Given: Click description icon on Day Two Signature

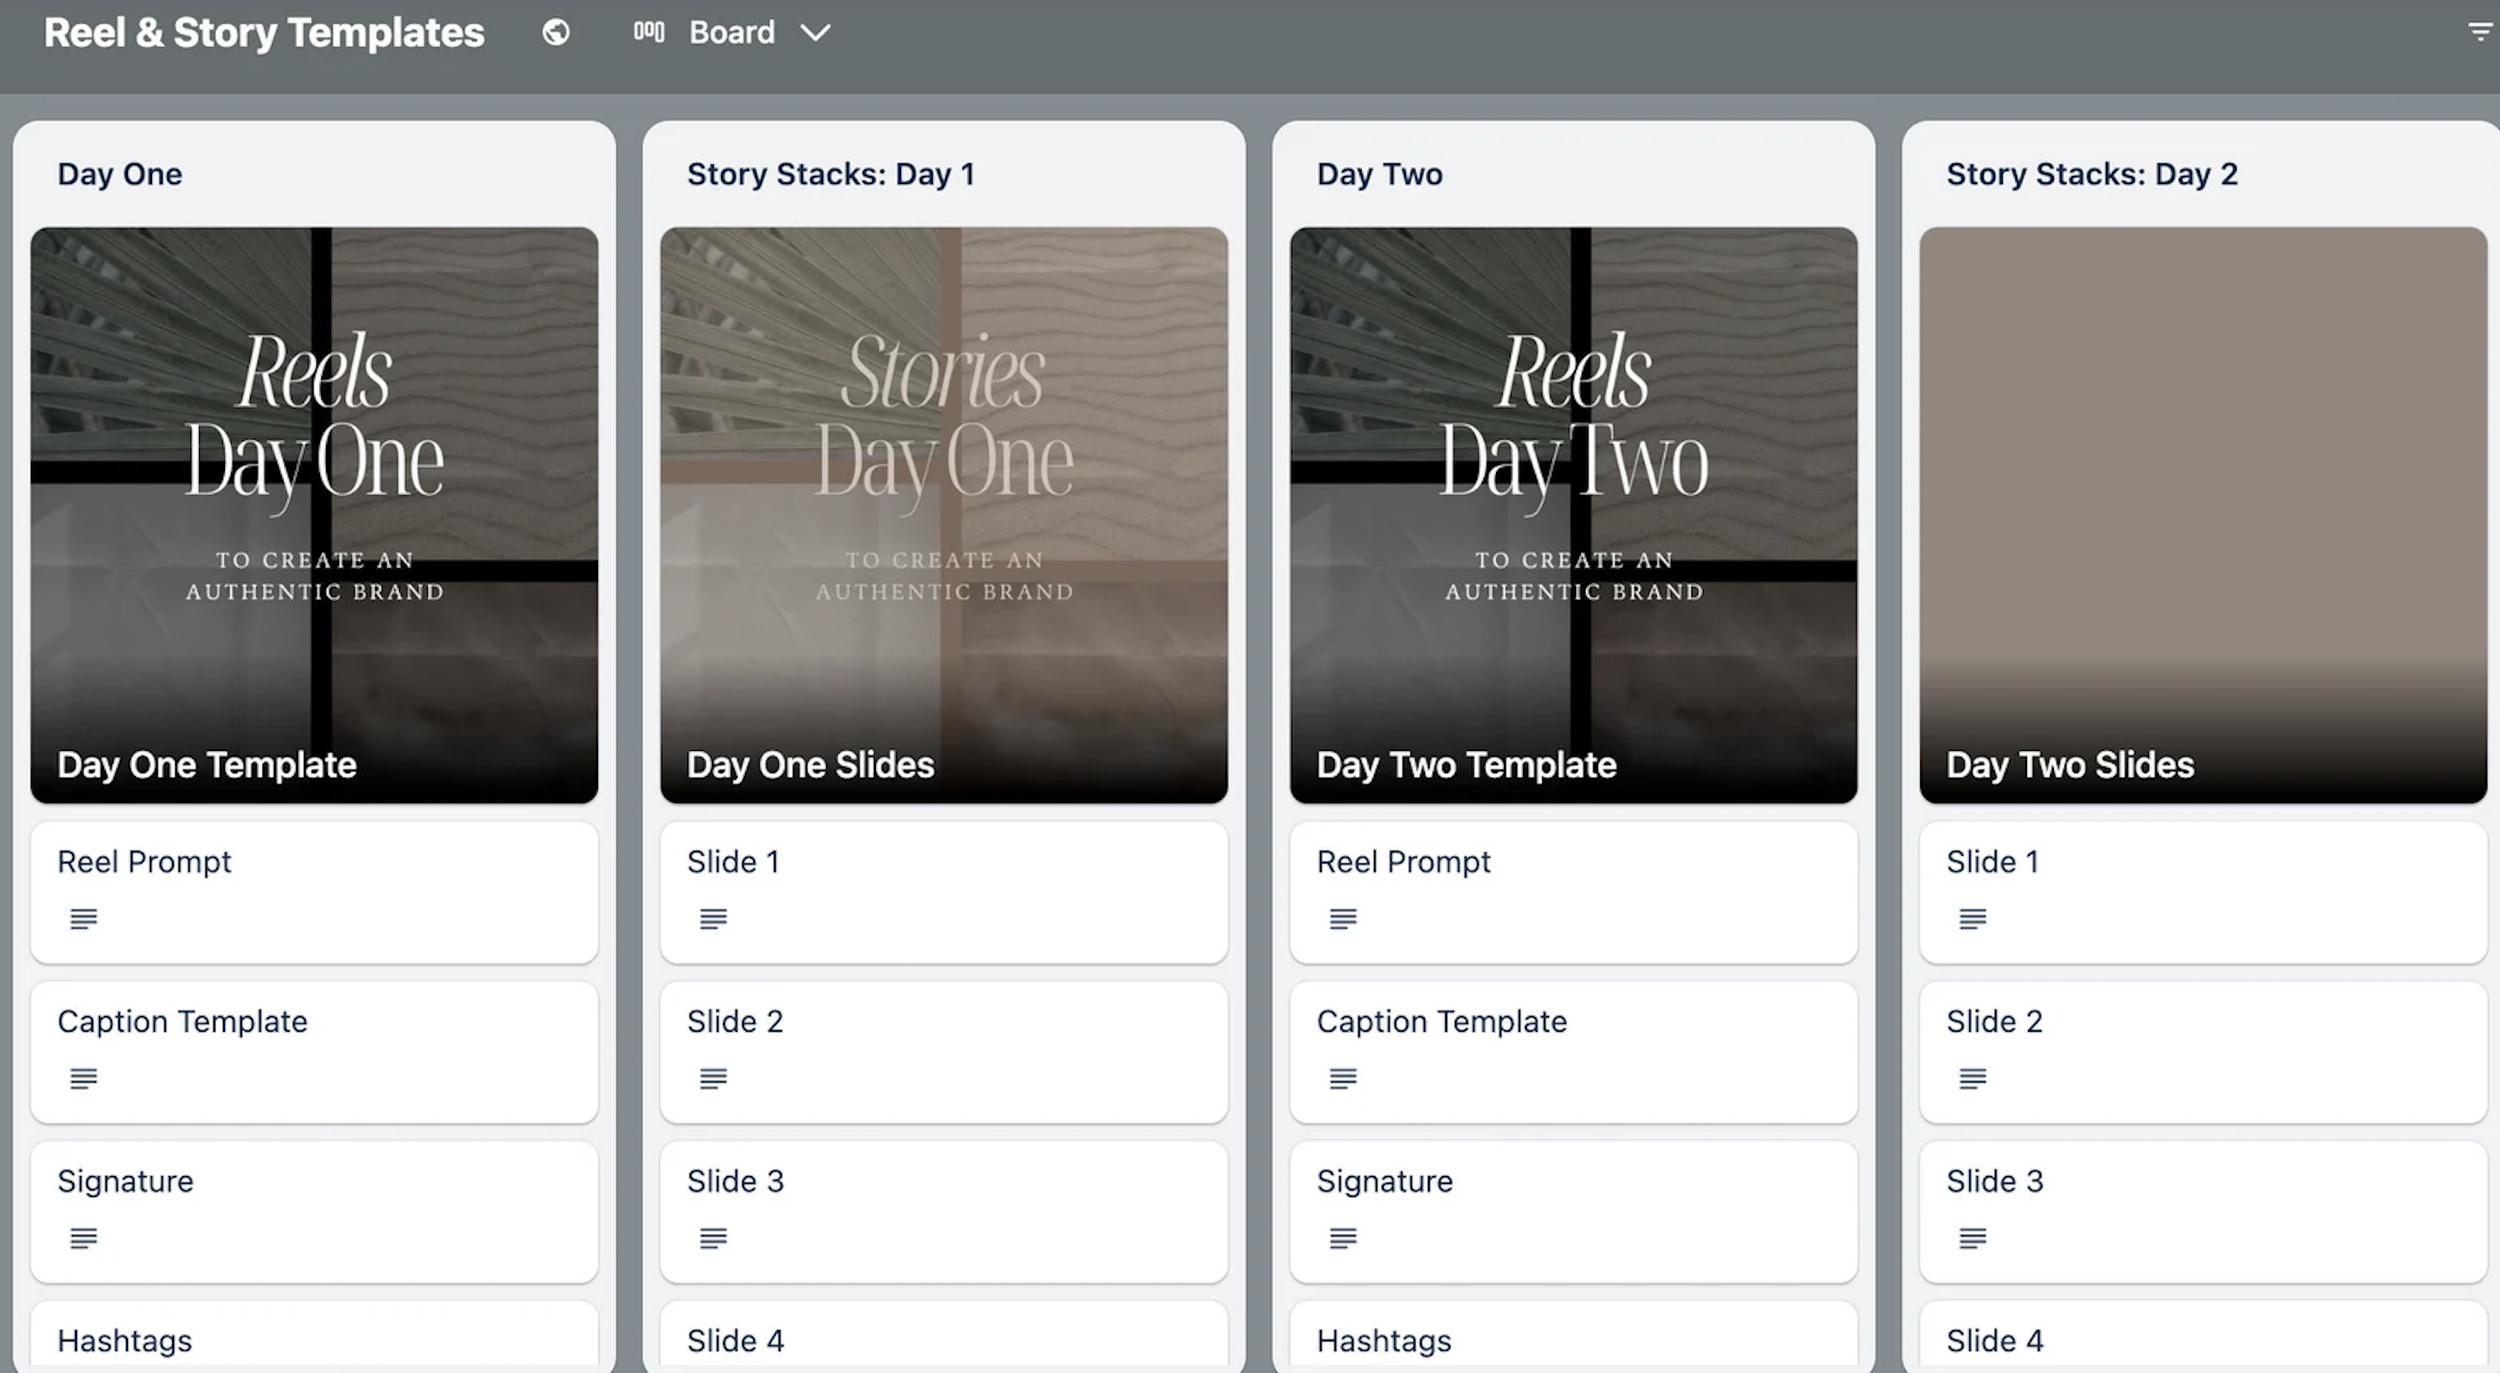Looking at the screenshot, I should tap(1343, 1238).
